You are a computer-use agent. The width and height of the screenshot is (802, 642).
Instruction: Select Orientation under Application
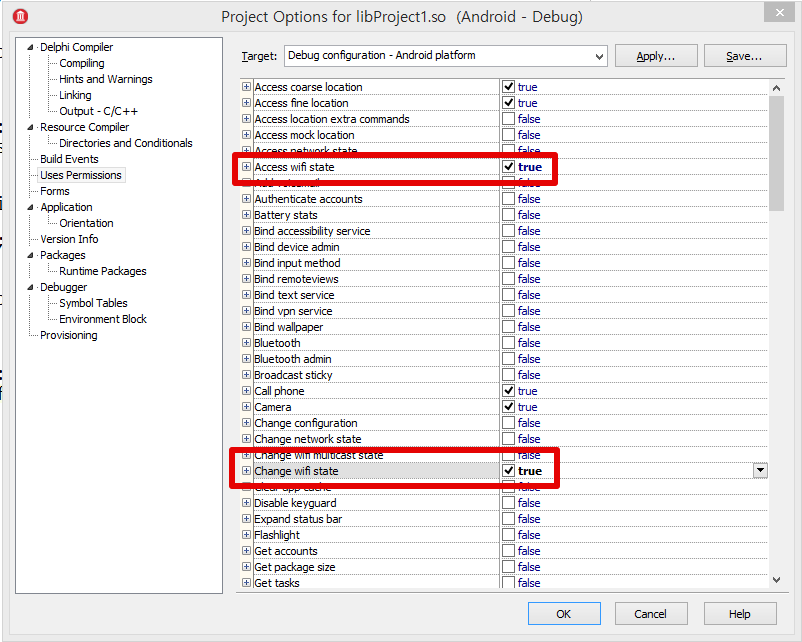pos(86,223)
